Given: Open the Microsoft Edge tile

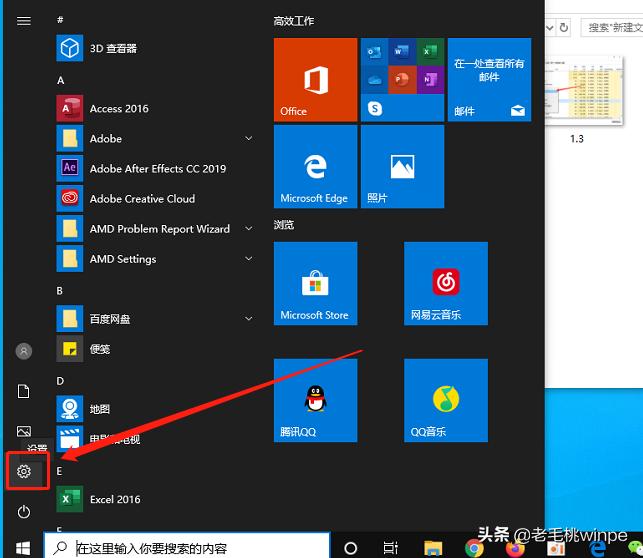Looking at the screenshot, I should (315, 166).
